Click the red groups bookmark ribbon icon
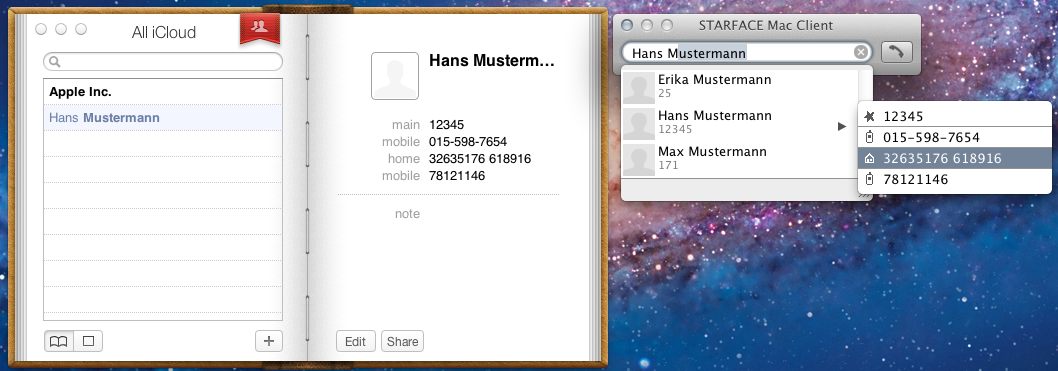This screenshot has width=1058, height=371. 260,28
